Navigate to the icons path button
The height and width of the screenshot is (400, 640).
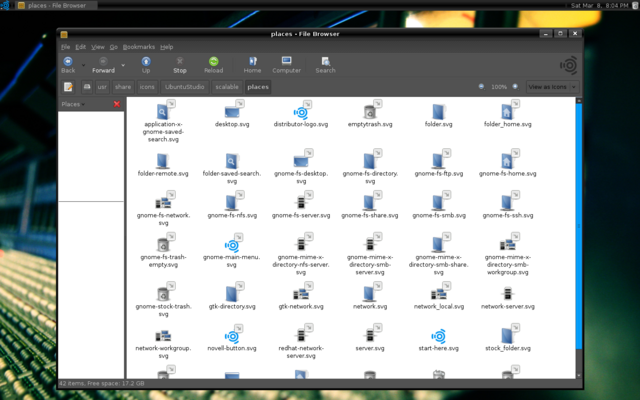click(x=147, y=87)
